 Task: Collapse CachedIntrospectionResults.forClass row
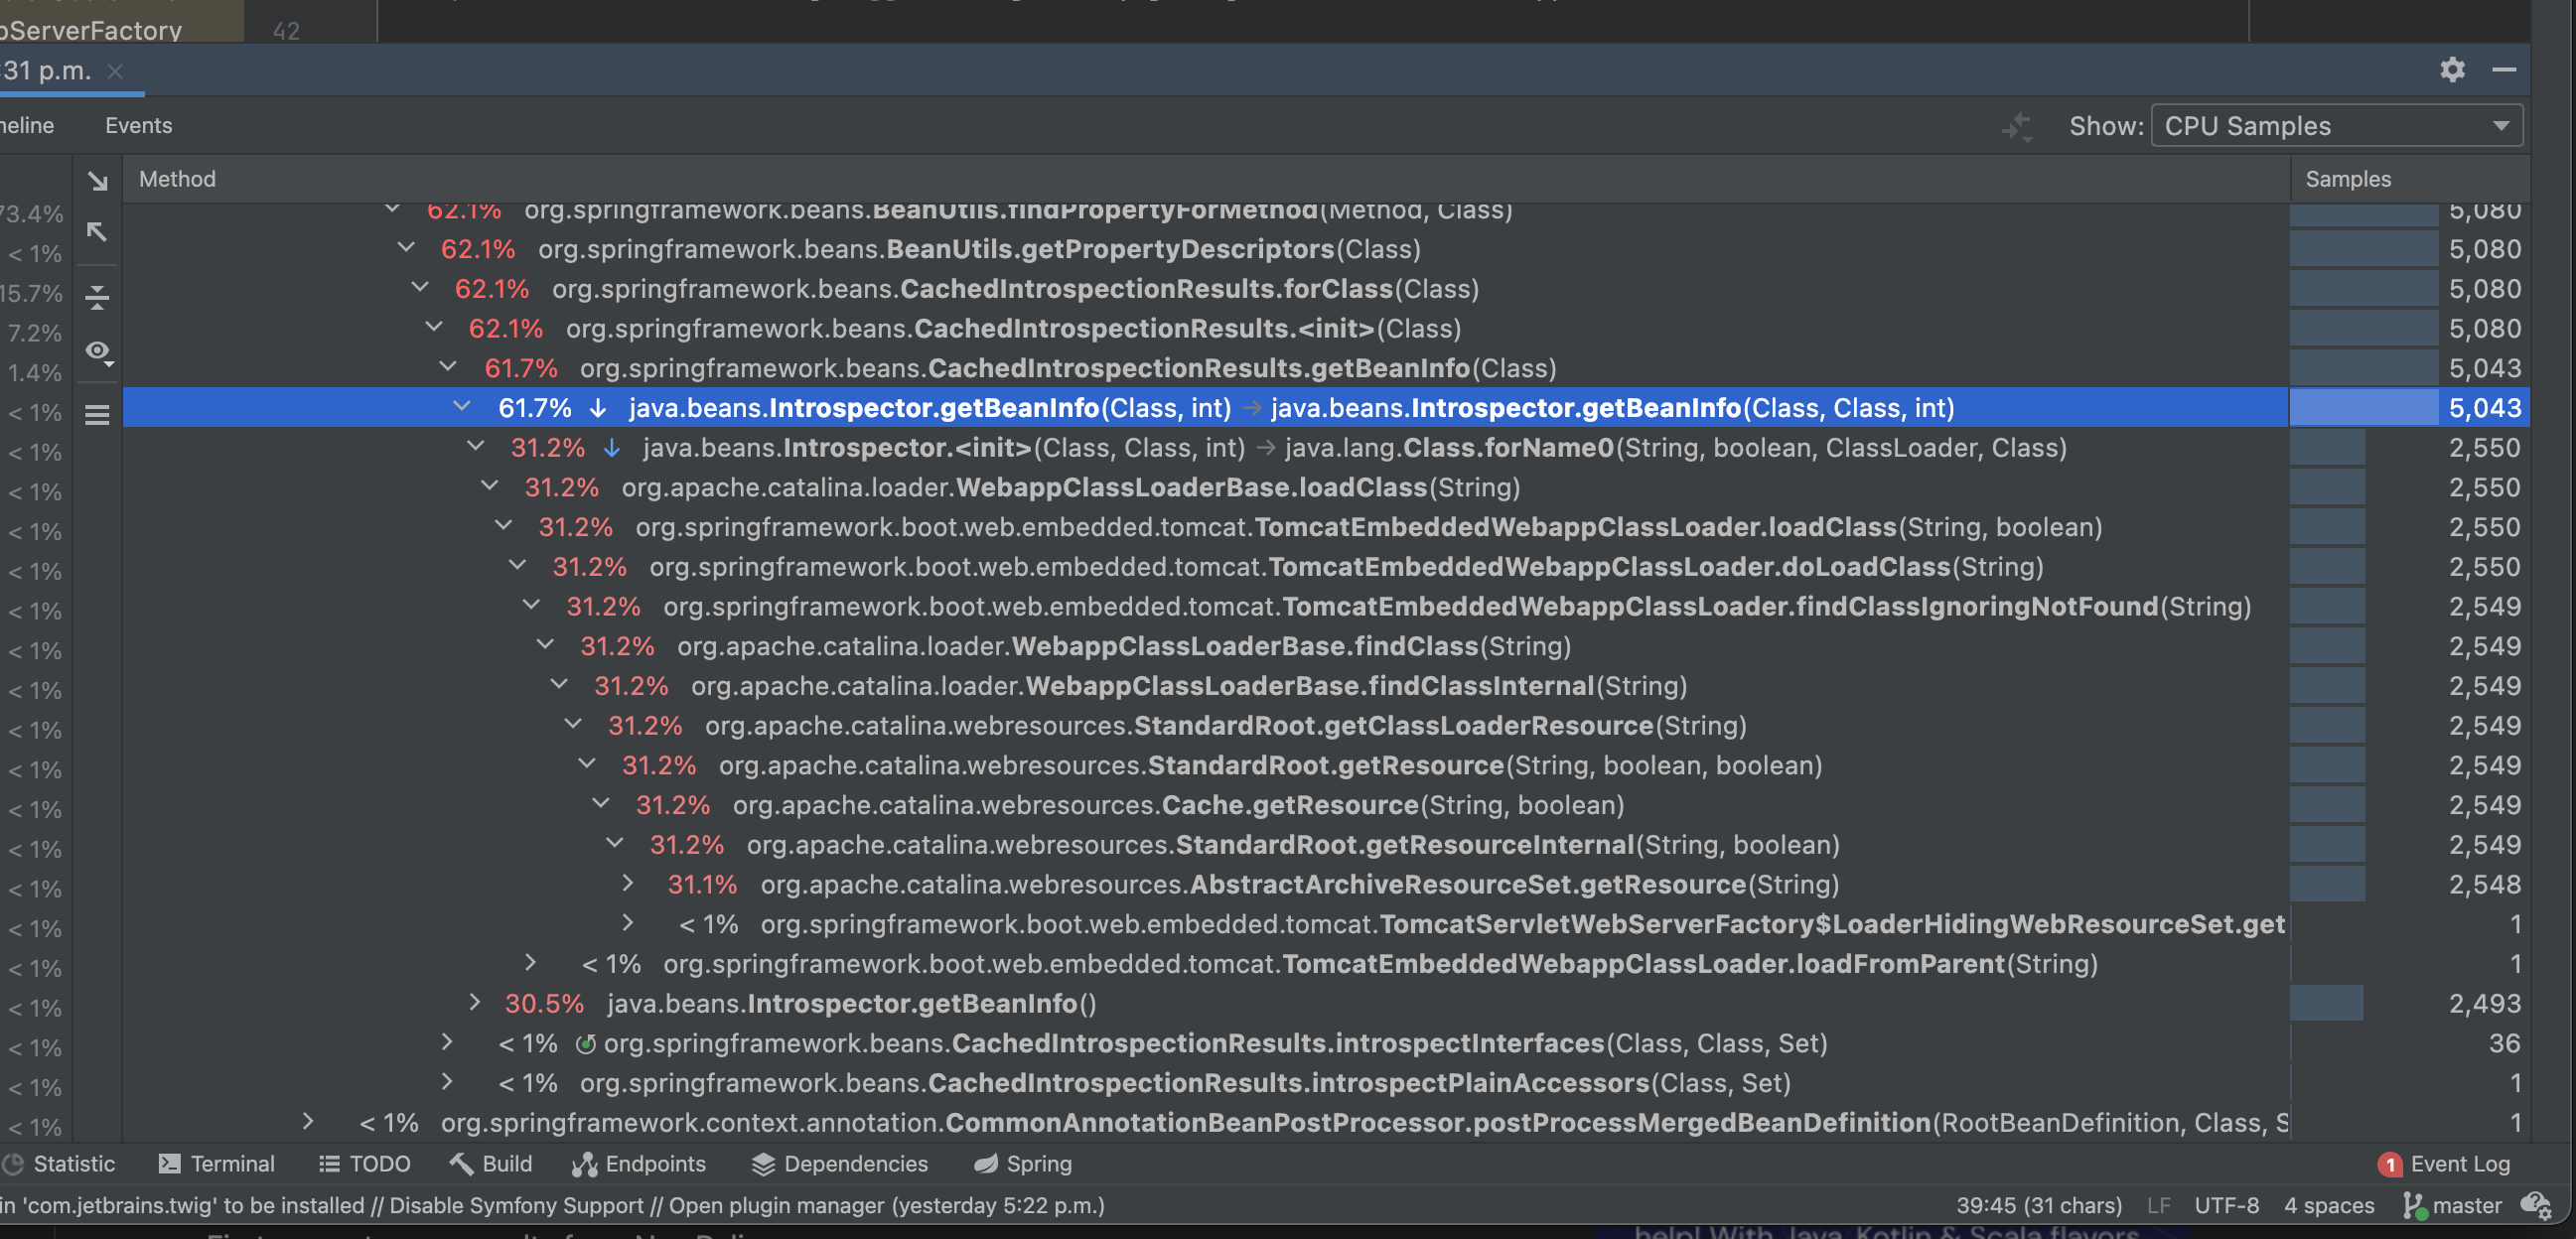(x=420, y=287)
